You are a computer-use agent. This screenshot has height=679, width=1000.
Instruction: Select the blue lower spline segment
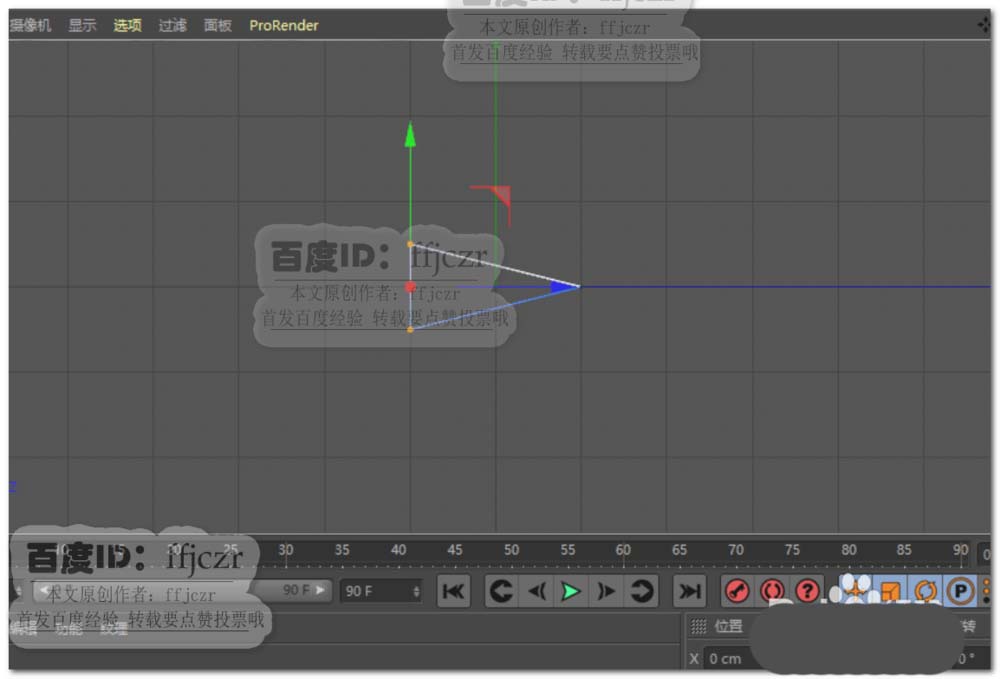(x=495, y=308)
